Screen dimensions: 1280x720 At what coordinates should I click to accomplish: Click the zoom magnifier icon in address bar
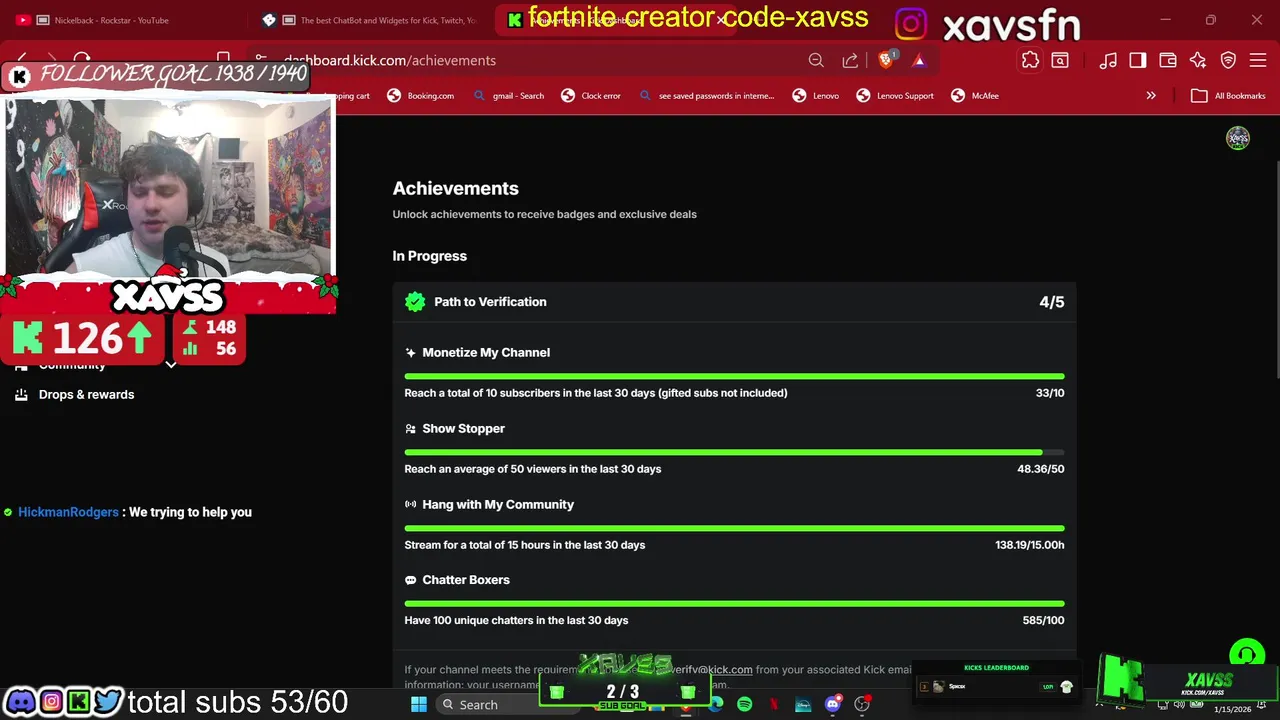pyautogui.click(x=816, y=61)
